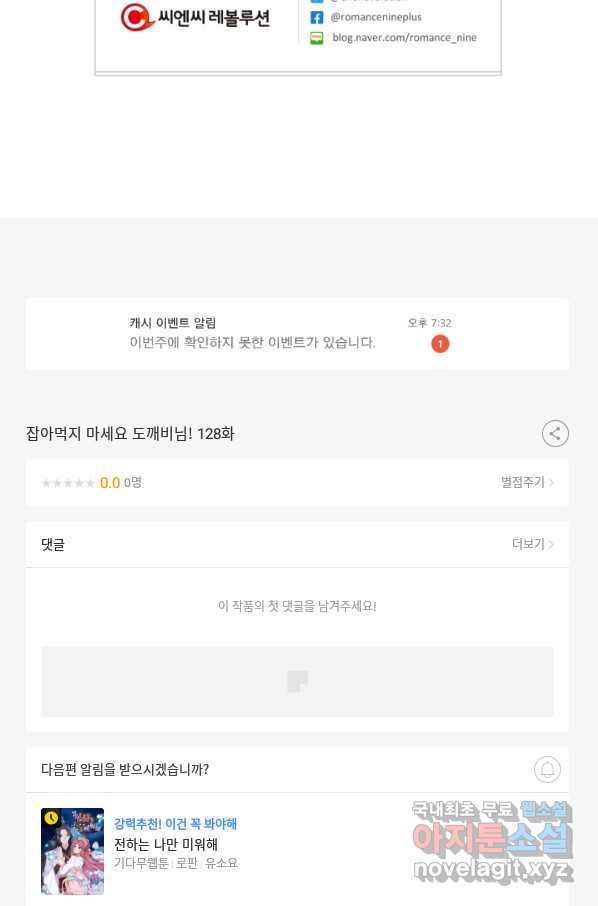Click the gray star rating icons
Screen dimensions: 598x906
point(68,483)
